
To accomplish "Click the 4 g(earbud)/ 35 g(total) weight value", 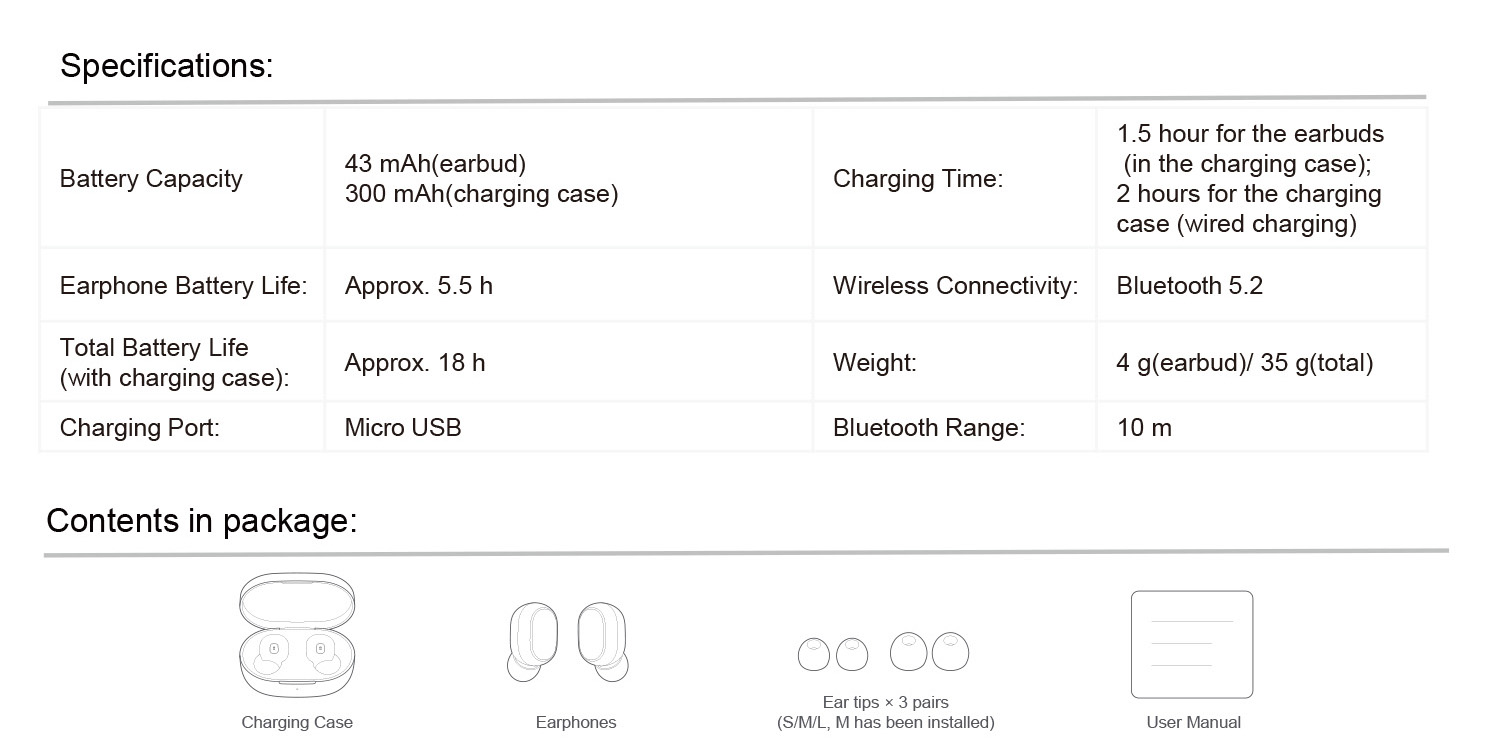I will click(x=1244, y=363).
